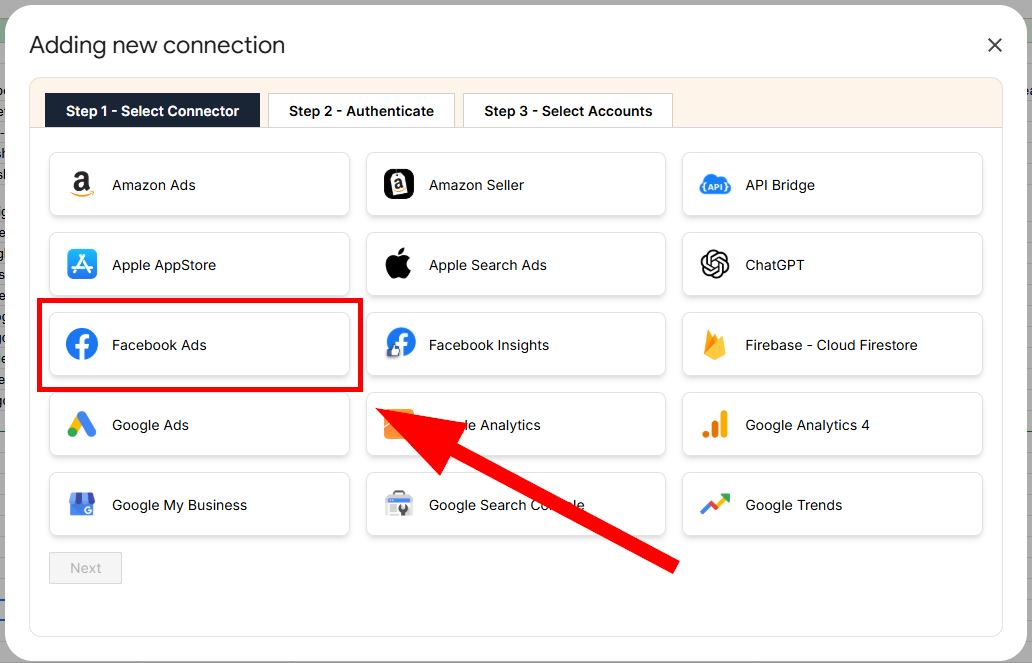This screenshot has height=663, width=1032.
Task: Click the Google Ads triangle logo
Action: tap(82, 425)
